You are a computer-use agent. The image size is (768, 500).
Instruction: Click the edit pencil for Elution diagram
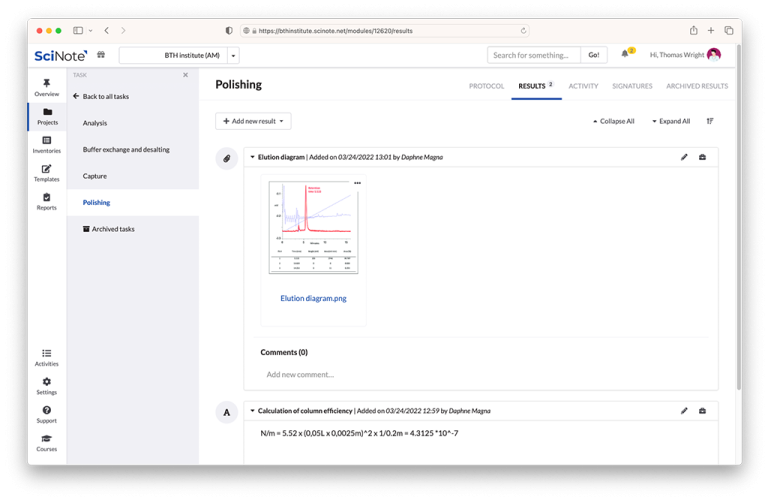tap(684, 157)
